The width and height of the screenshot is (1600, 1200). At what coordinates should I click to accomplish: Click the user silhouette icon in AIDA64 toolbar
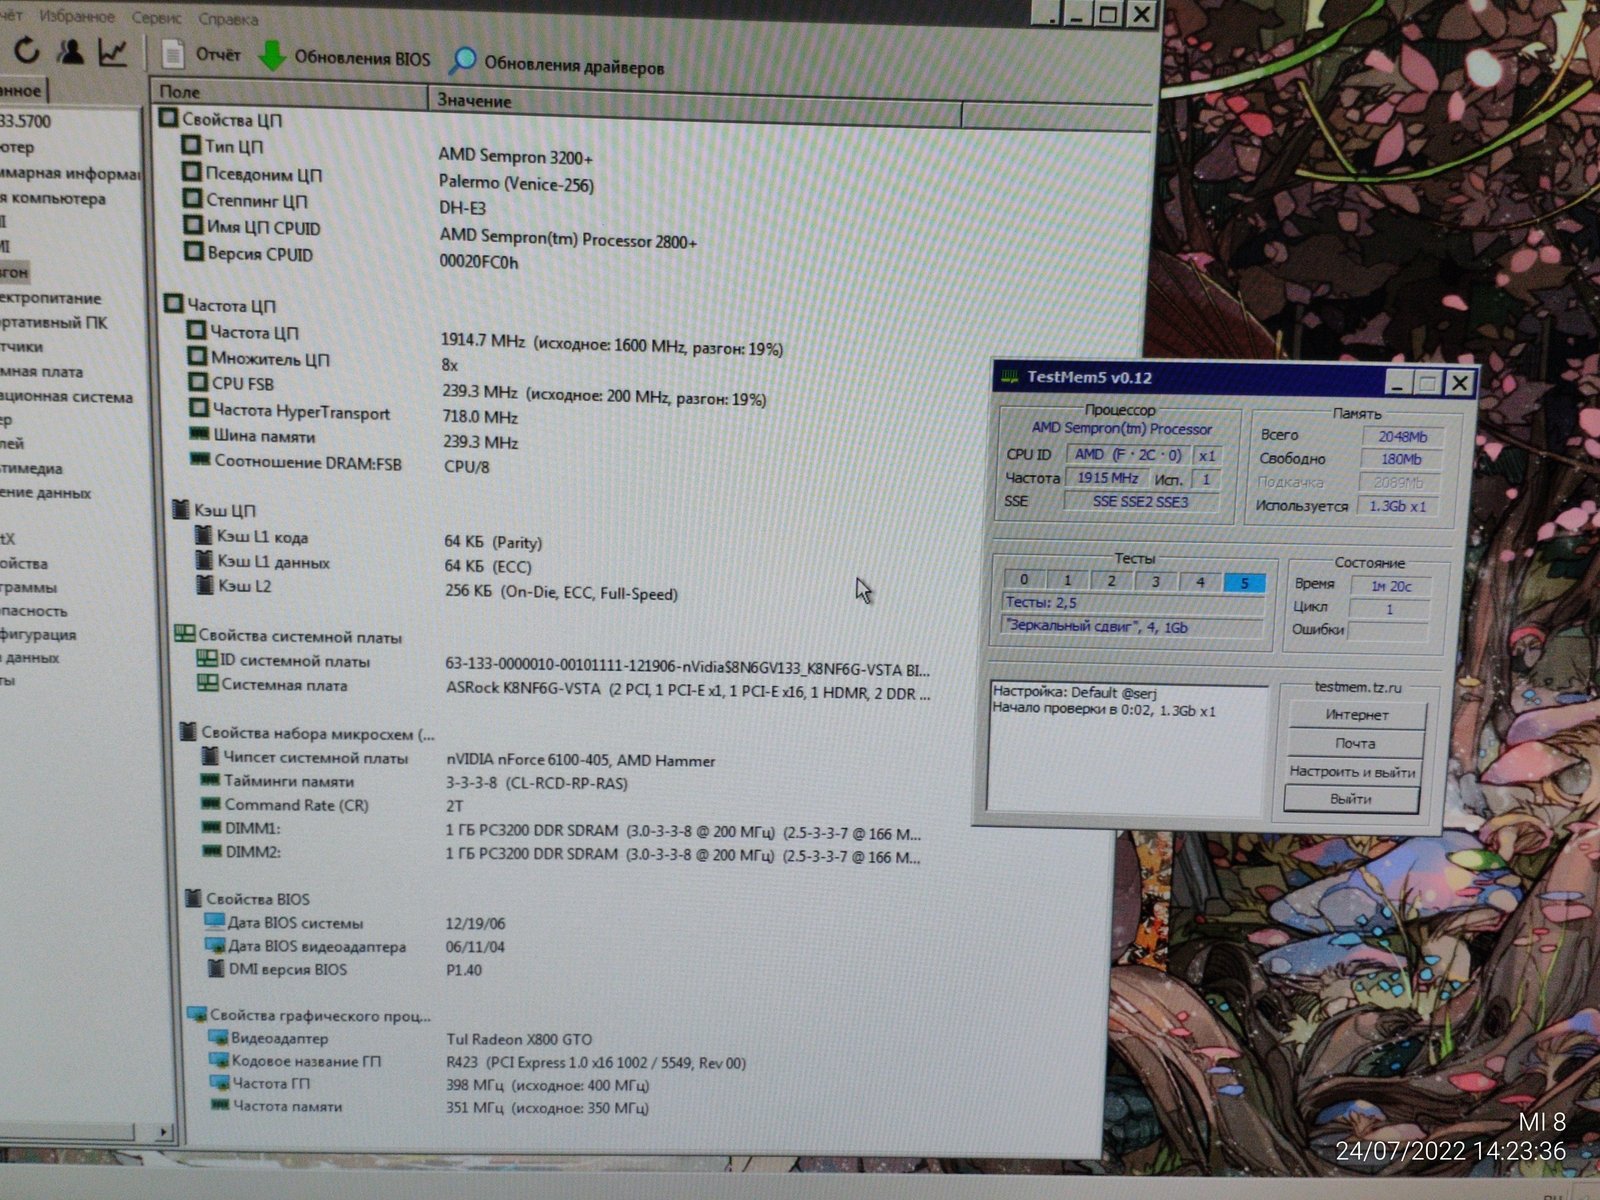70,51
